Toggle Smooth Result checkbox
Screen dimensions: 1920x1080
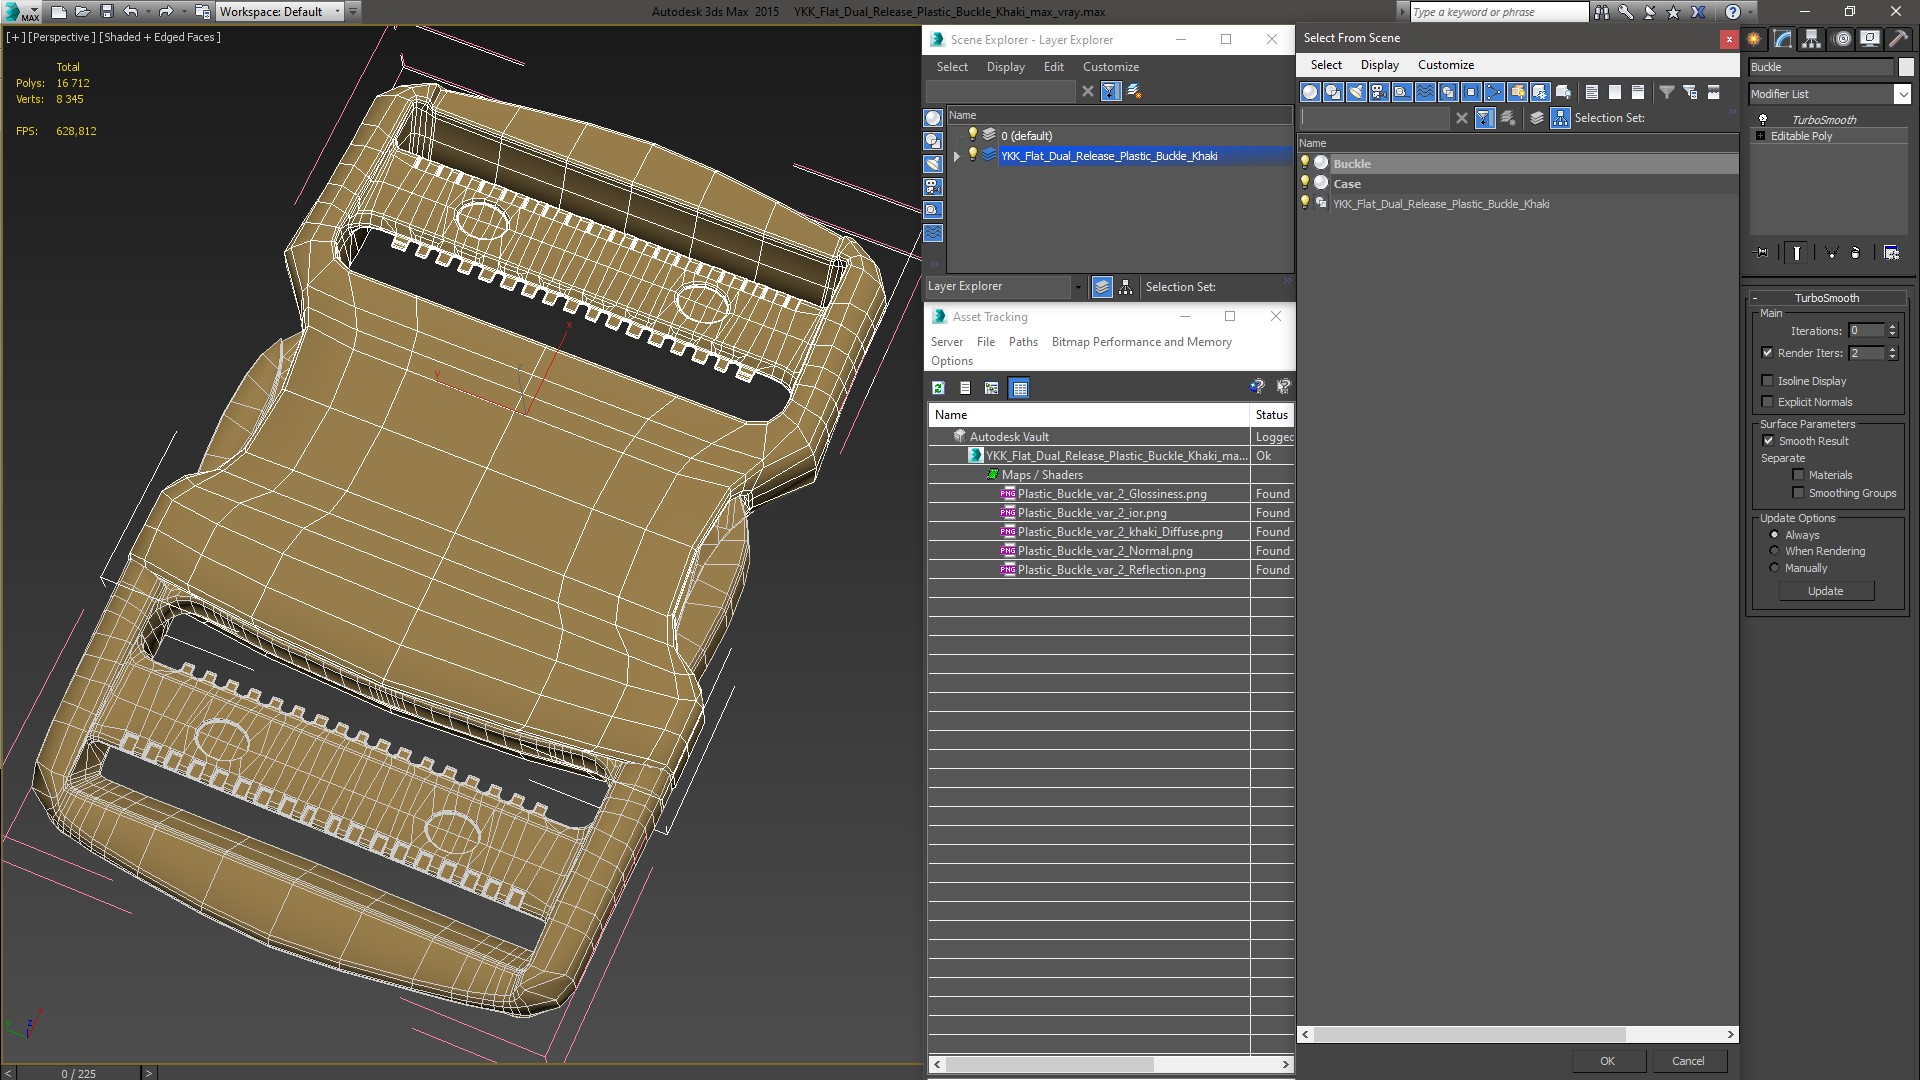click(x=1768, y=441)
